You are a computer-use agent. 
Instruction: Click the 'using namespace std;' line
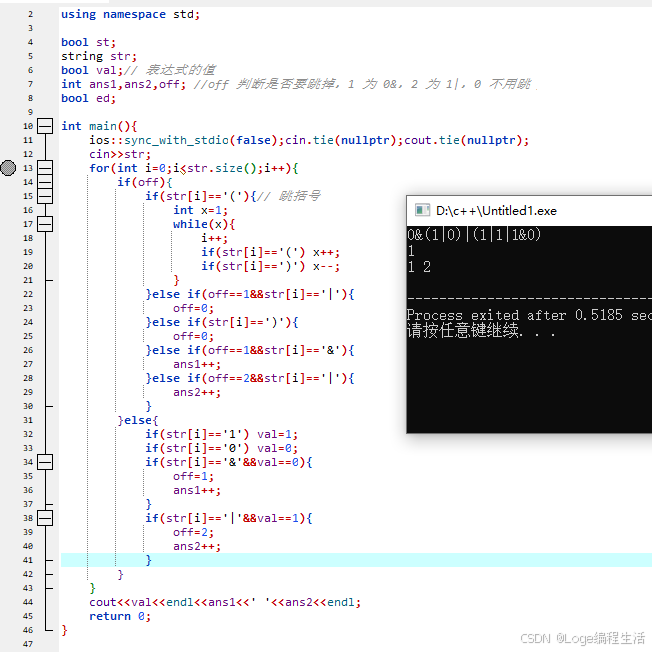(131, 15)
